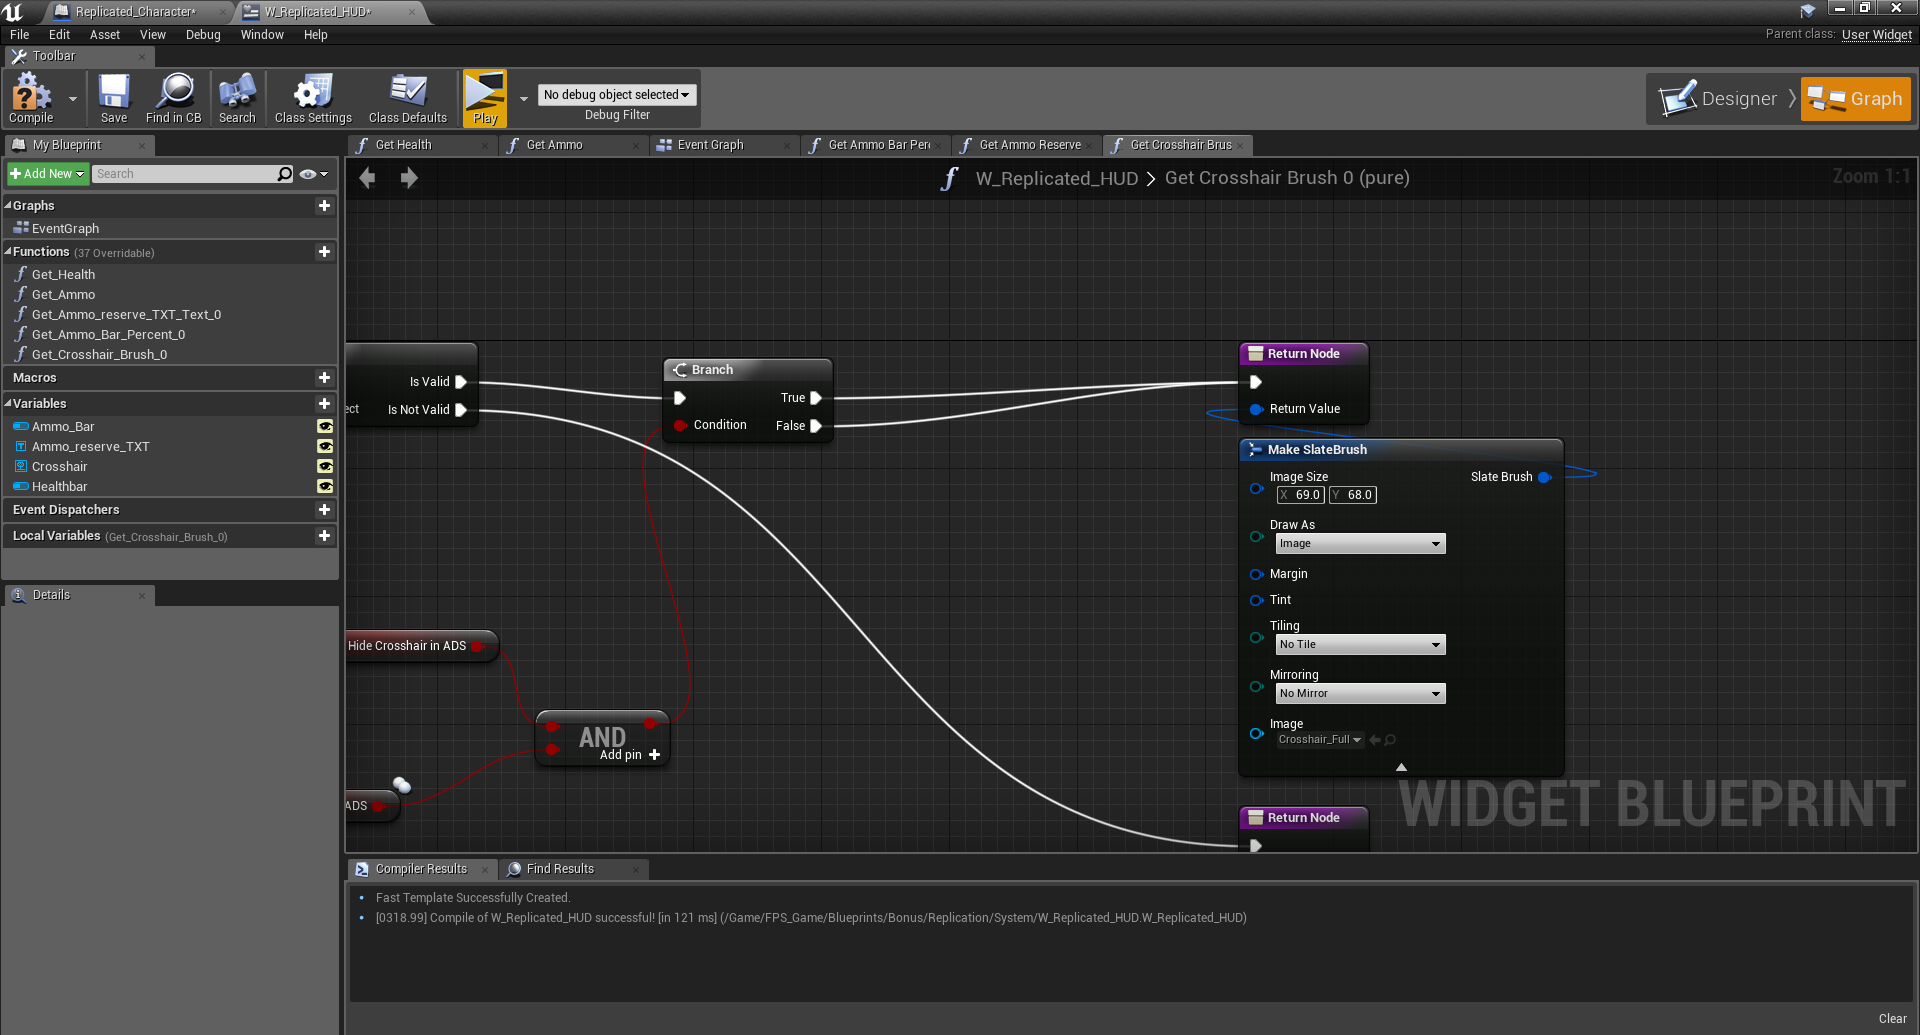Switch to the Event Graph tab
This screenshot has height=1035, width=1920.
(714, 145)
